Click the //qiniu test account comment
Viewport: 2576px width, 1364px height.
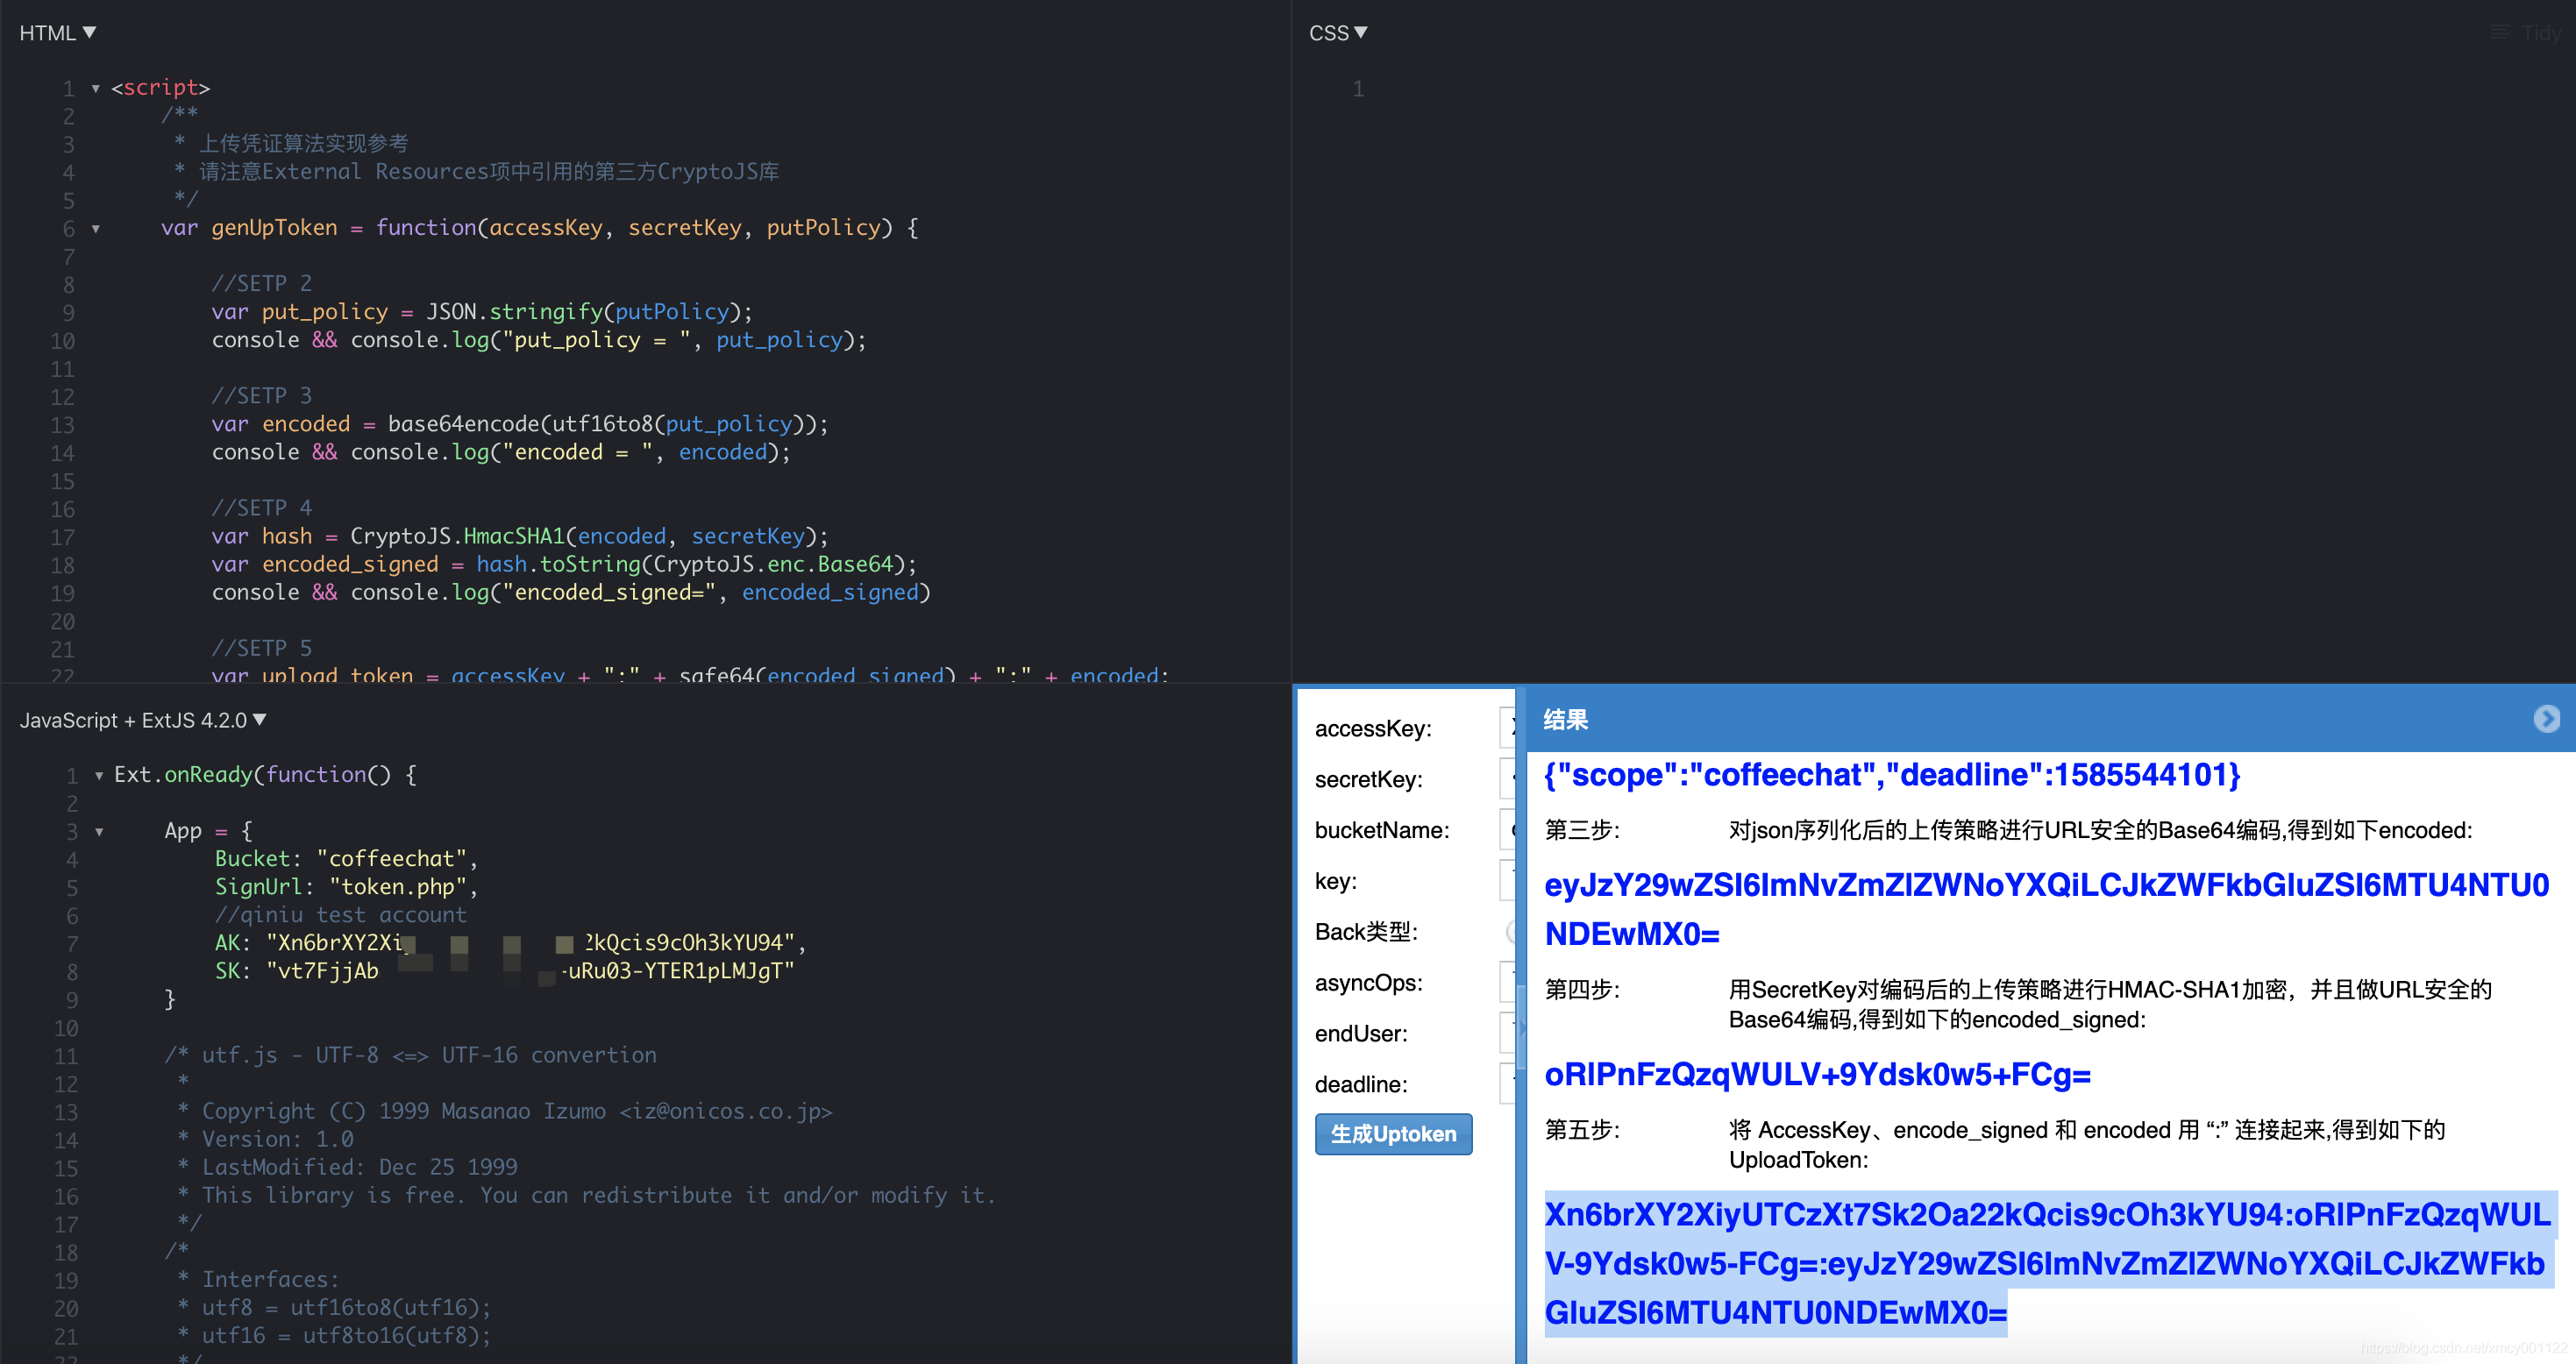tap(340, 915)
